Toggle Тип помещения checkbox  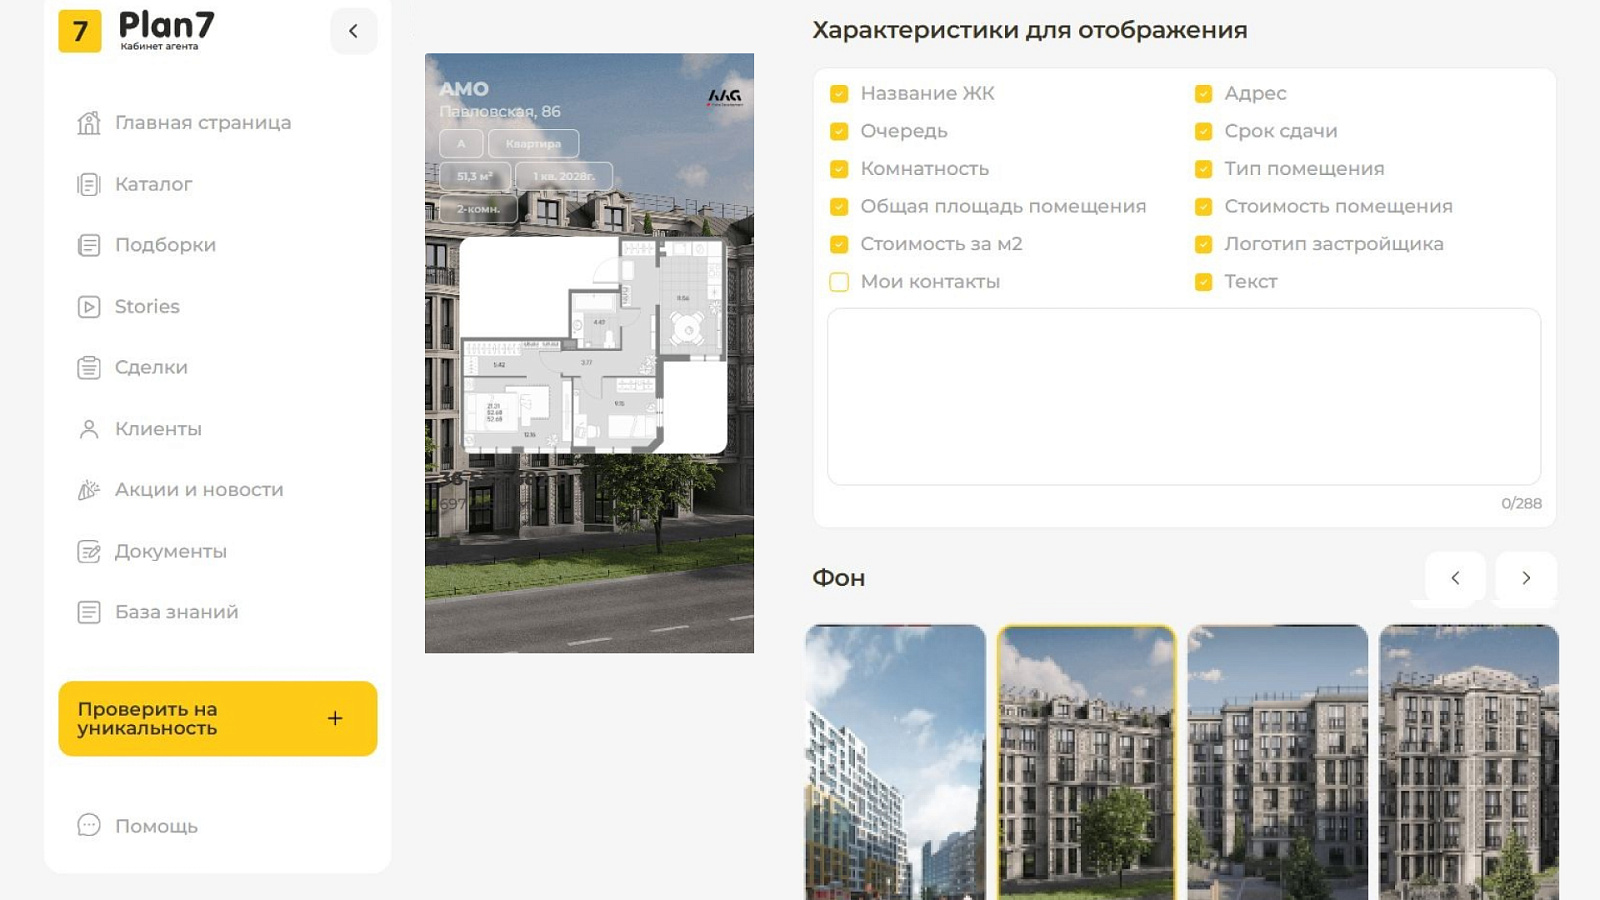[1203, 169]
